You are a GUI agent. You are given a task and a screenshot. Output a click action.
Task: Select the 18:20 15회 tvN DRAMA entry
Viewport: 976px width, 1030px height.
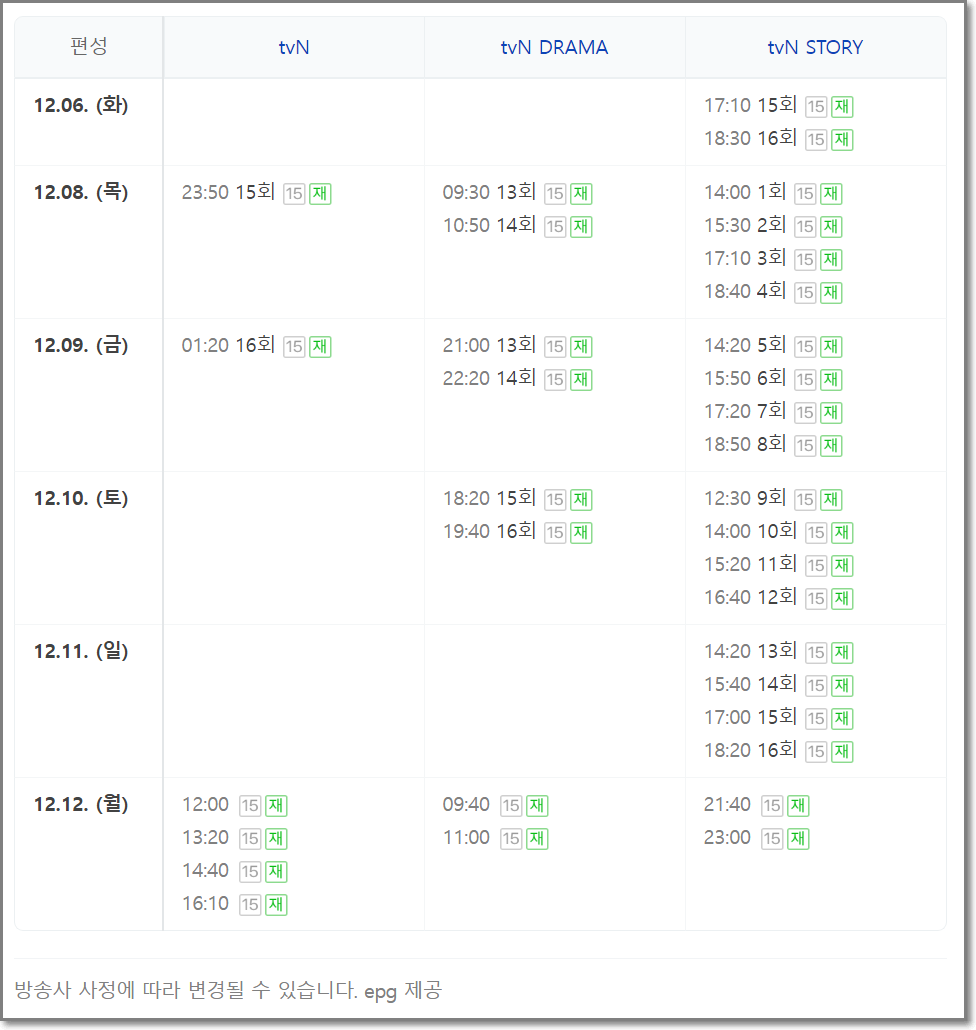click(489, 499)
